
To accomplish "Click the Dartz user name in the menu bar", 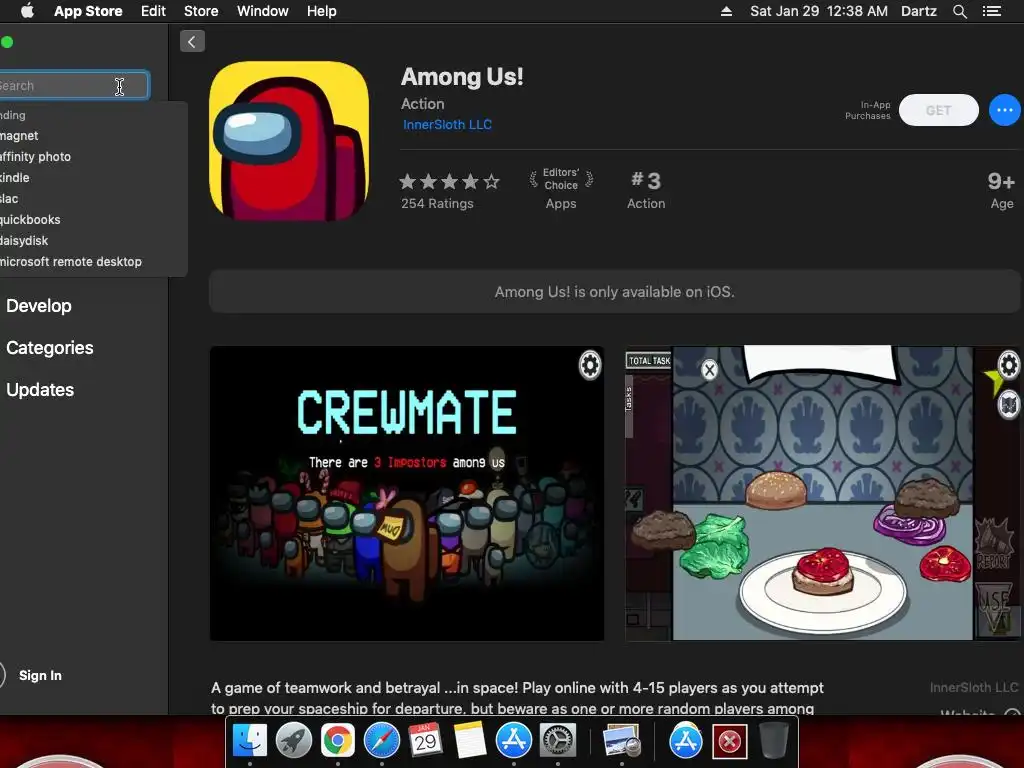I will [x=919, y=11].
